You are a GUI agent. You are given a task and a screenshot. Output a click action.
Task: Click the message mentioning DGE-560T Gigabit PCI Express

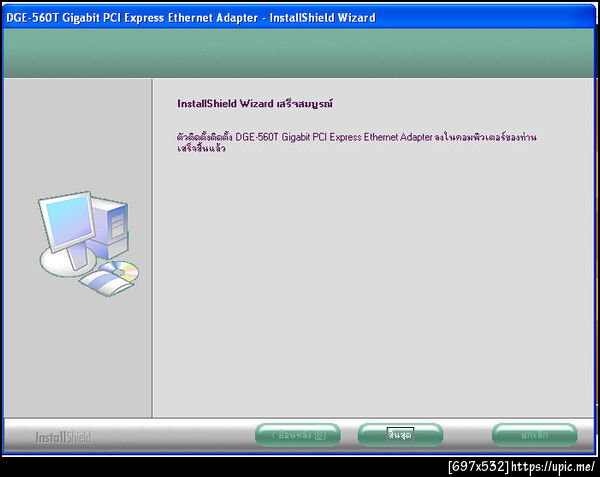(x=357, y=142)
